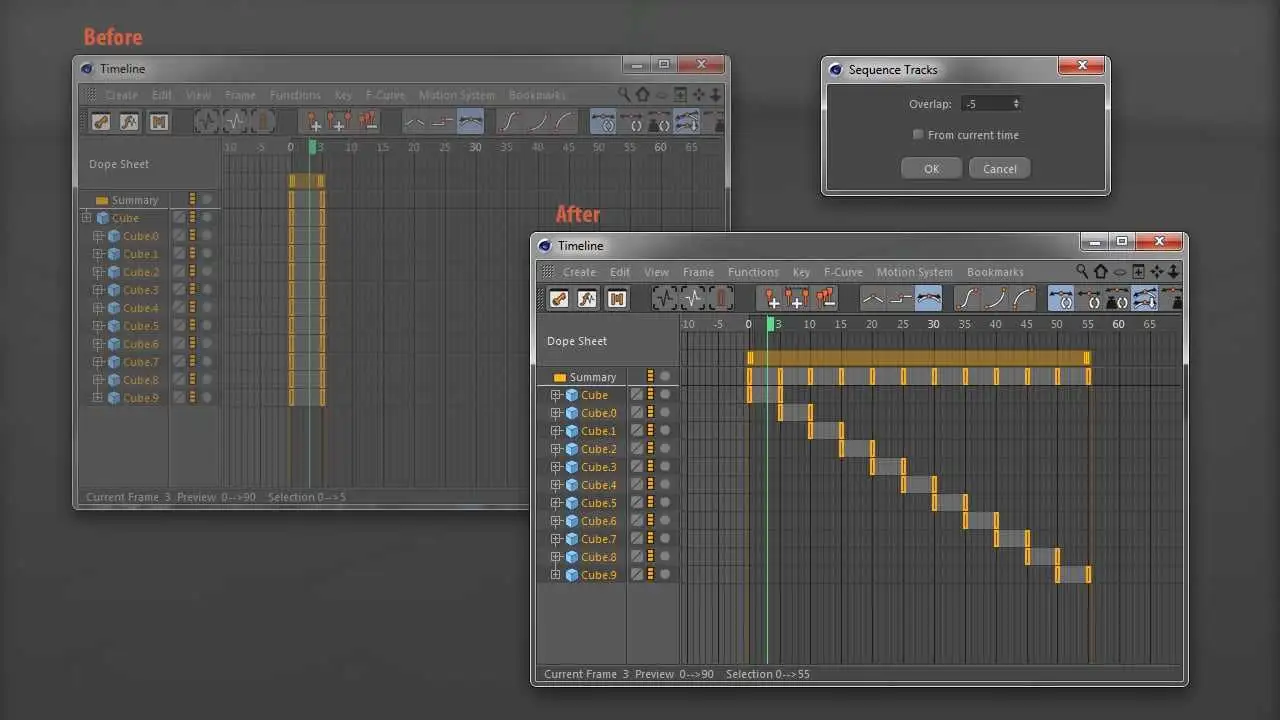Image resolution: width=1280 pixels, height=720 pixels.
Task: Toggle layer square on Cube.3 row in After
Action: click(636, 467)
